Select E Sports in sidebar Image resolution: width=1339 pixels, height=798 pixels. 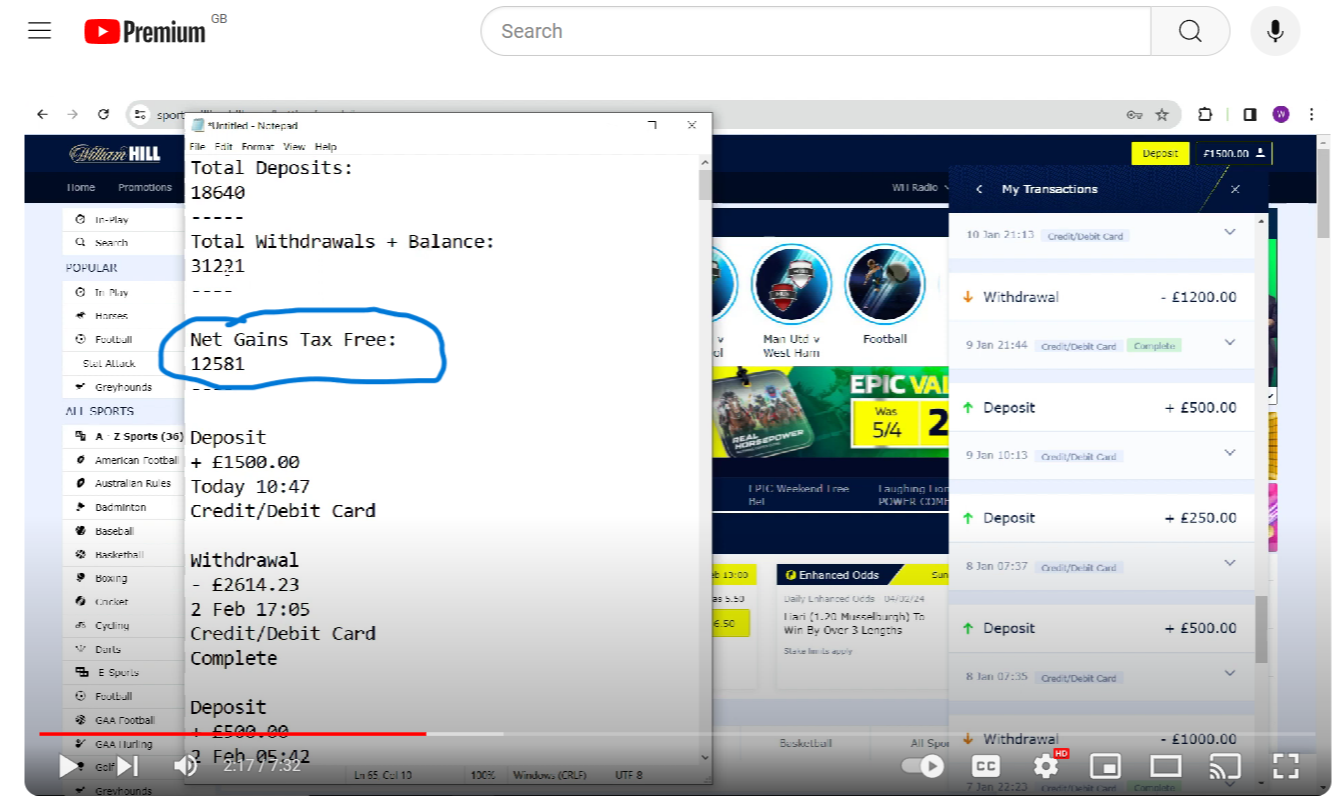116,673
